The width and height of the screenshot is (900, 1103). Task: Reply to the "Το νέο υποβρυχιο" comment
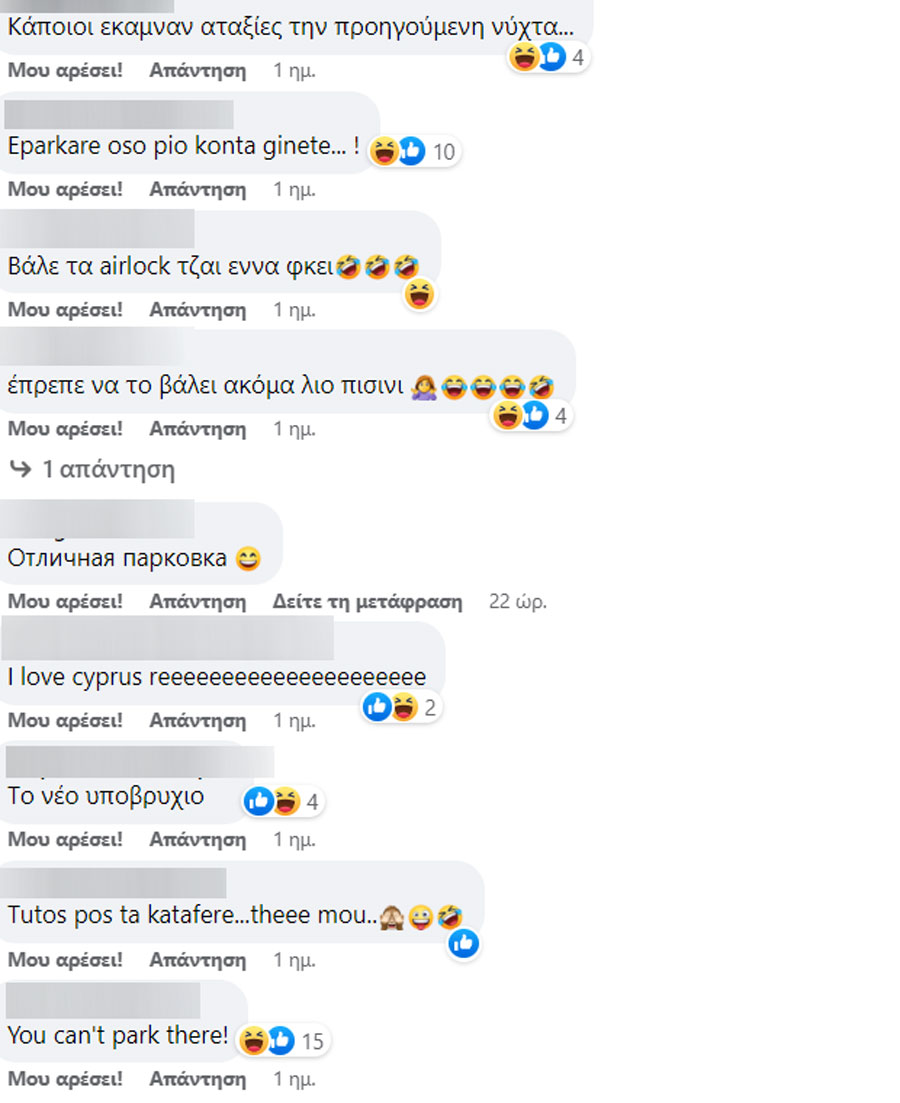pyautogui.click(x=198, y=839)
